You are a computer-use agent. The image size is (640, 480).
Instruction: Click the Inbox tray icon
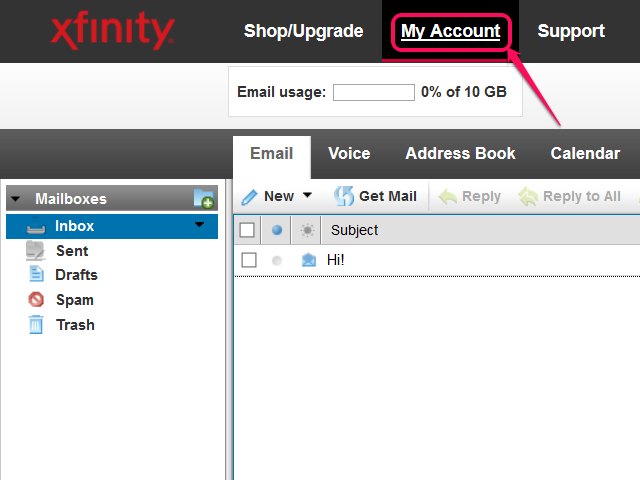(36, 226)
